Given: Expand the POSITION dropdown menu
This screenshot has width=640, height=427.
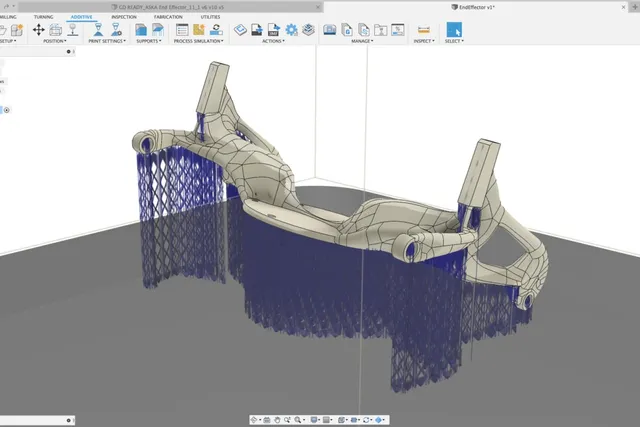Looking at the screenshot, I should [55, 41].
